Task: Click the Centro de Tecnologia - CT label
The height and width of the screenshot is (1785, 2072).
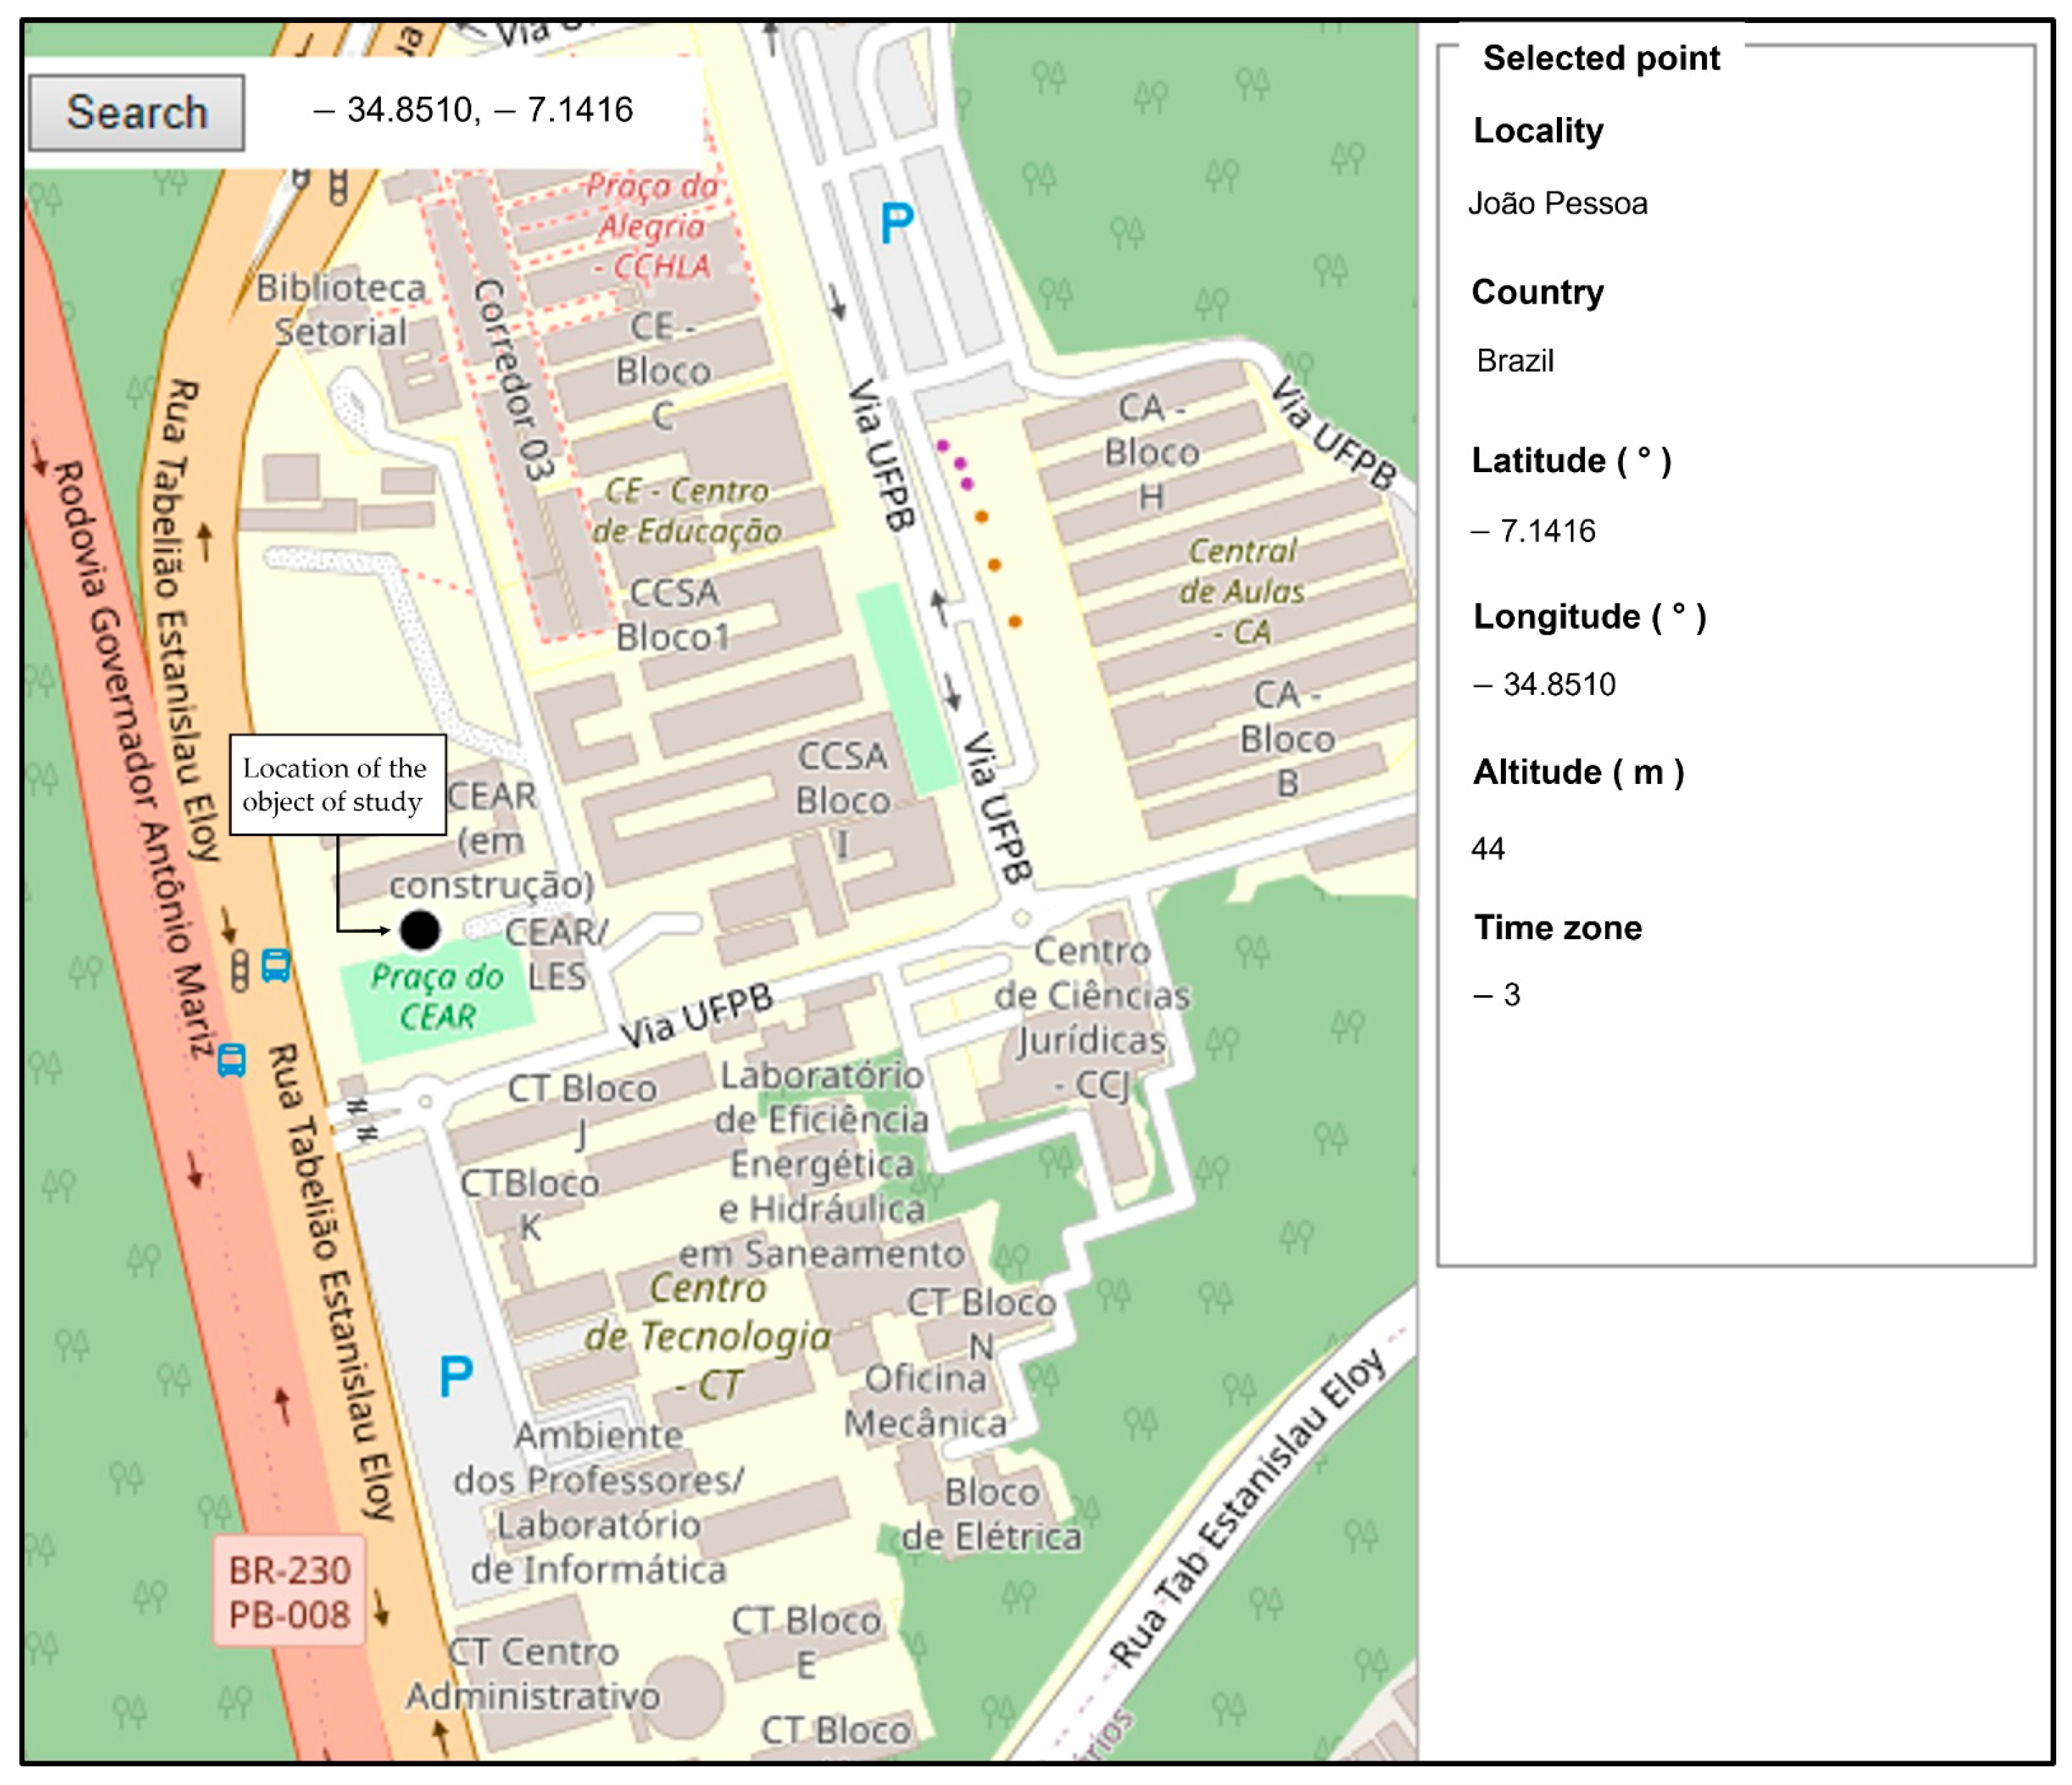Action: pos(708,1336)
